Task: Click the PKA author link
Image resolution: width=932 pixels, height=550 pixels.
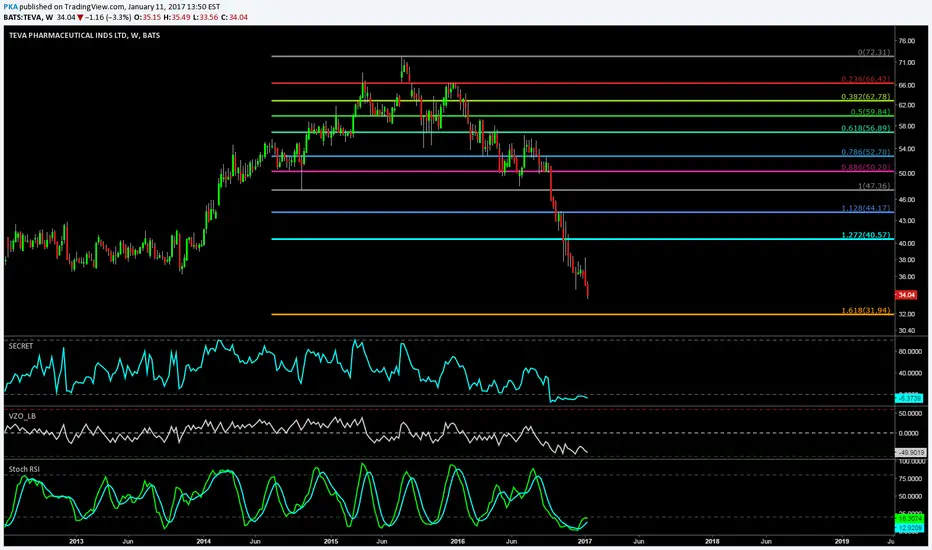Action: pyautogui.click(x=10, y=7)
